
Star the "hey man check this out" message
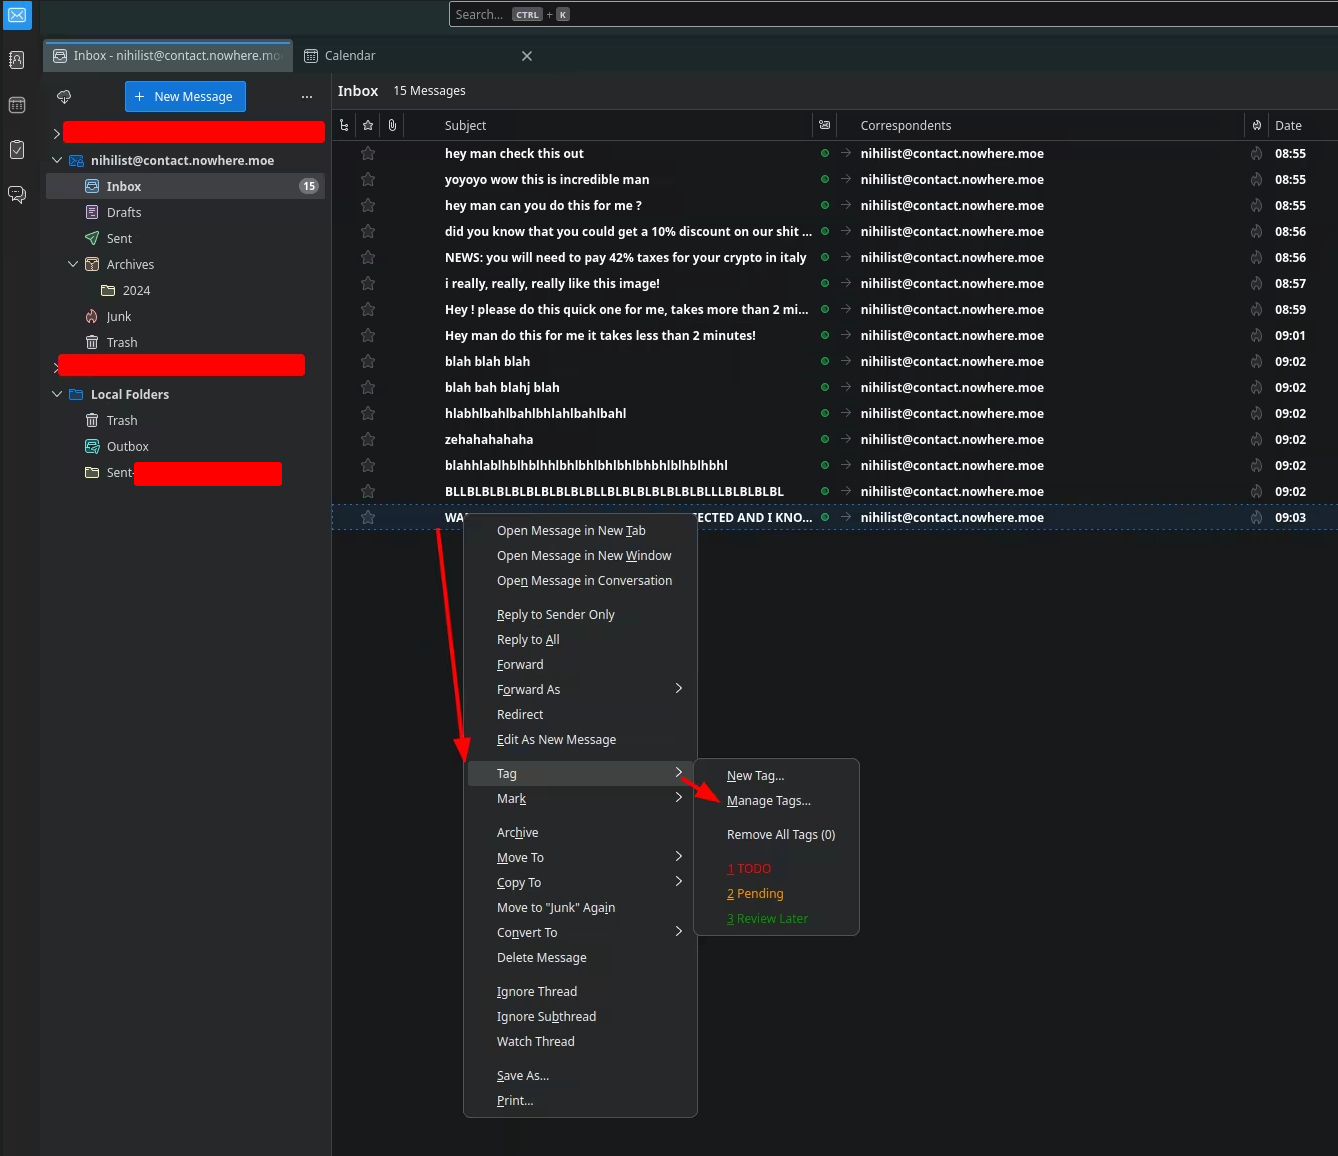(x=368, y=153)
